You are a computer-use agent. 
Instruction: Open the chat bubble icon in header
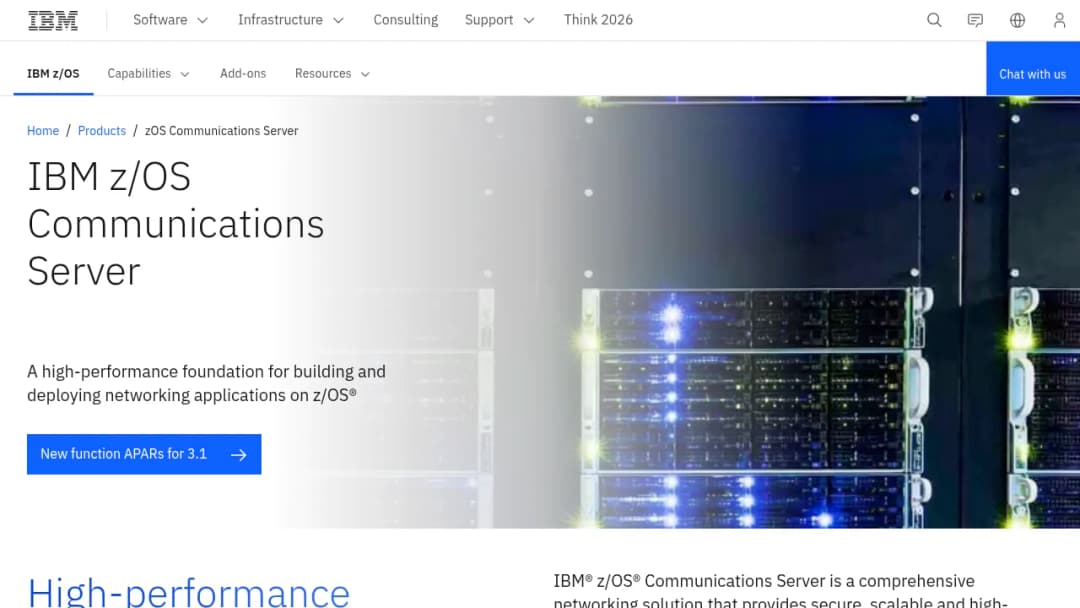pyautogui.click(x=975, y=20)
